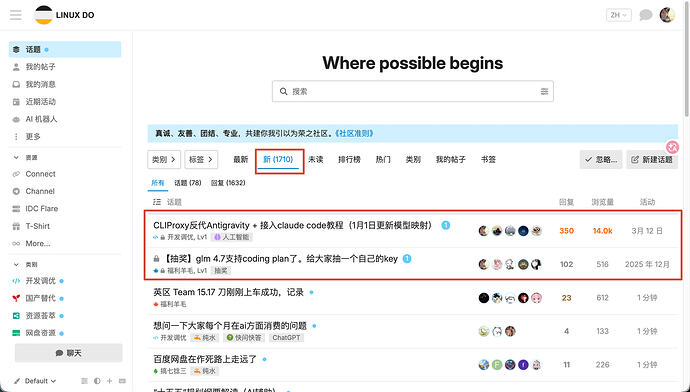
Task: Expand 更多 in the sidebar
Action: tap(65, 136)
